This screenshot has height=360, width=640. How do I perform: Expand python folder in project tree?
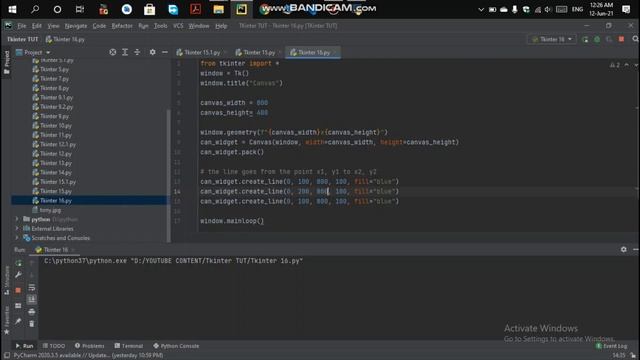17,219
